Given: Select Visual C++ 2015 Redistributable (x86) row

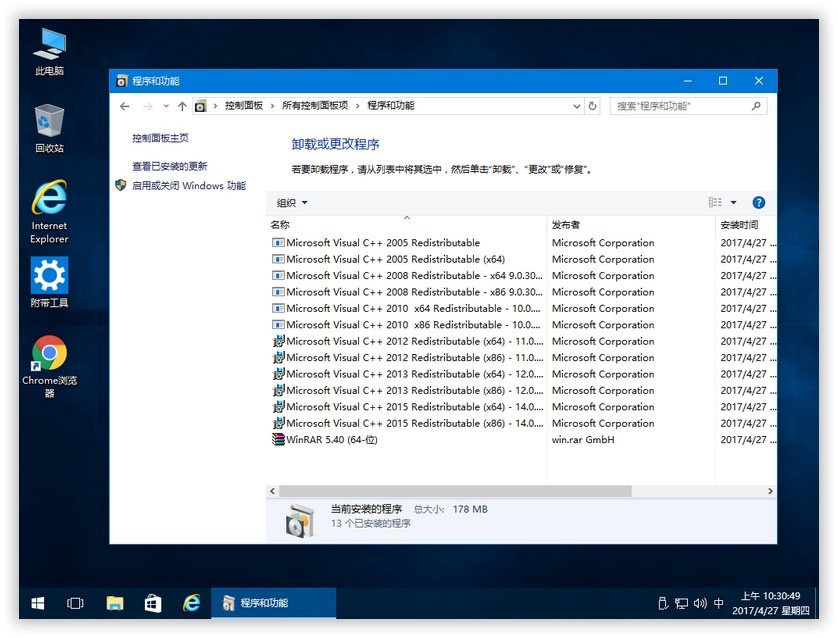Looking at the screenshot, I should [x=522, y=423].
